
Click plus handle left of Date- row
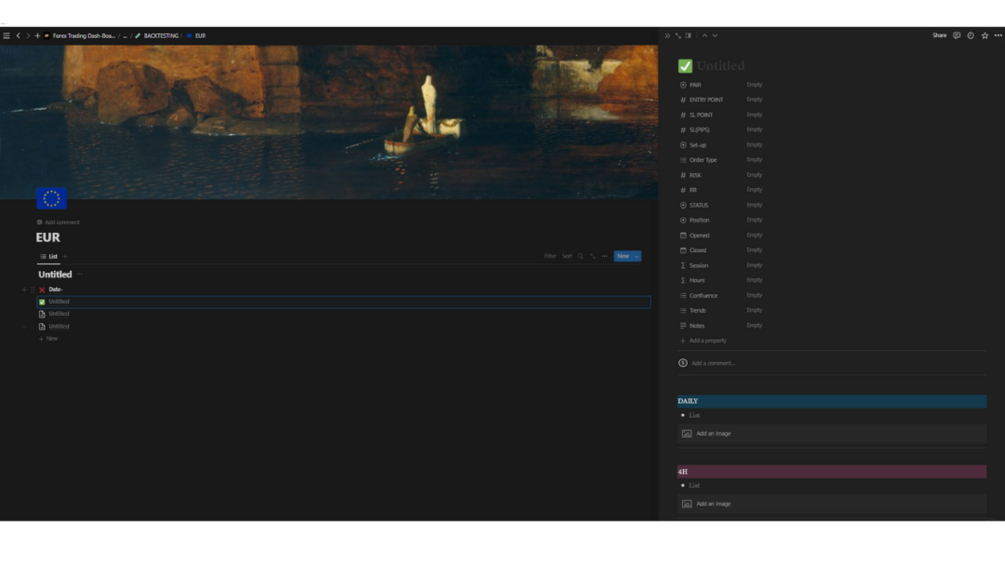[x=24, y=290]
